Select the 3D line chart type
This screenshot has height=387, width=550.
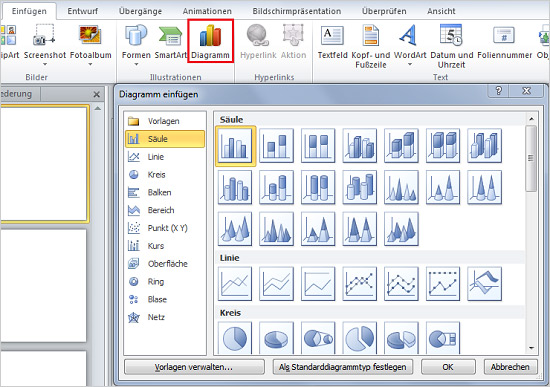(x=484, y=284)
